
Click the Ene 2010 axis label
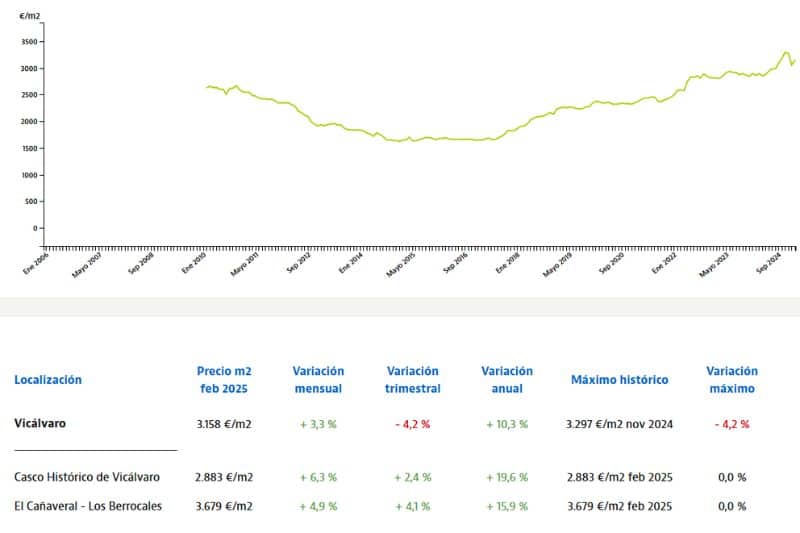pyautogui.click(x=194, y=263)
